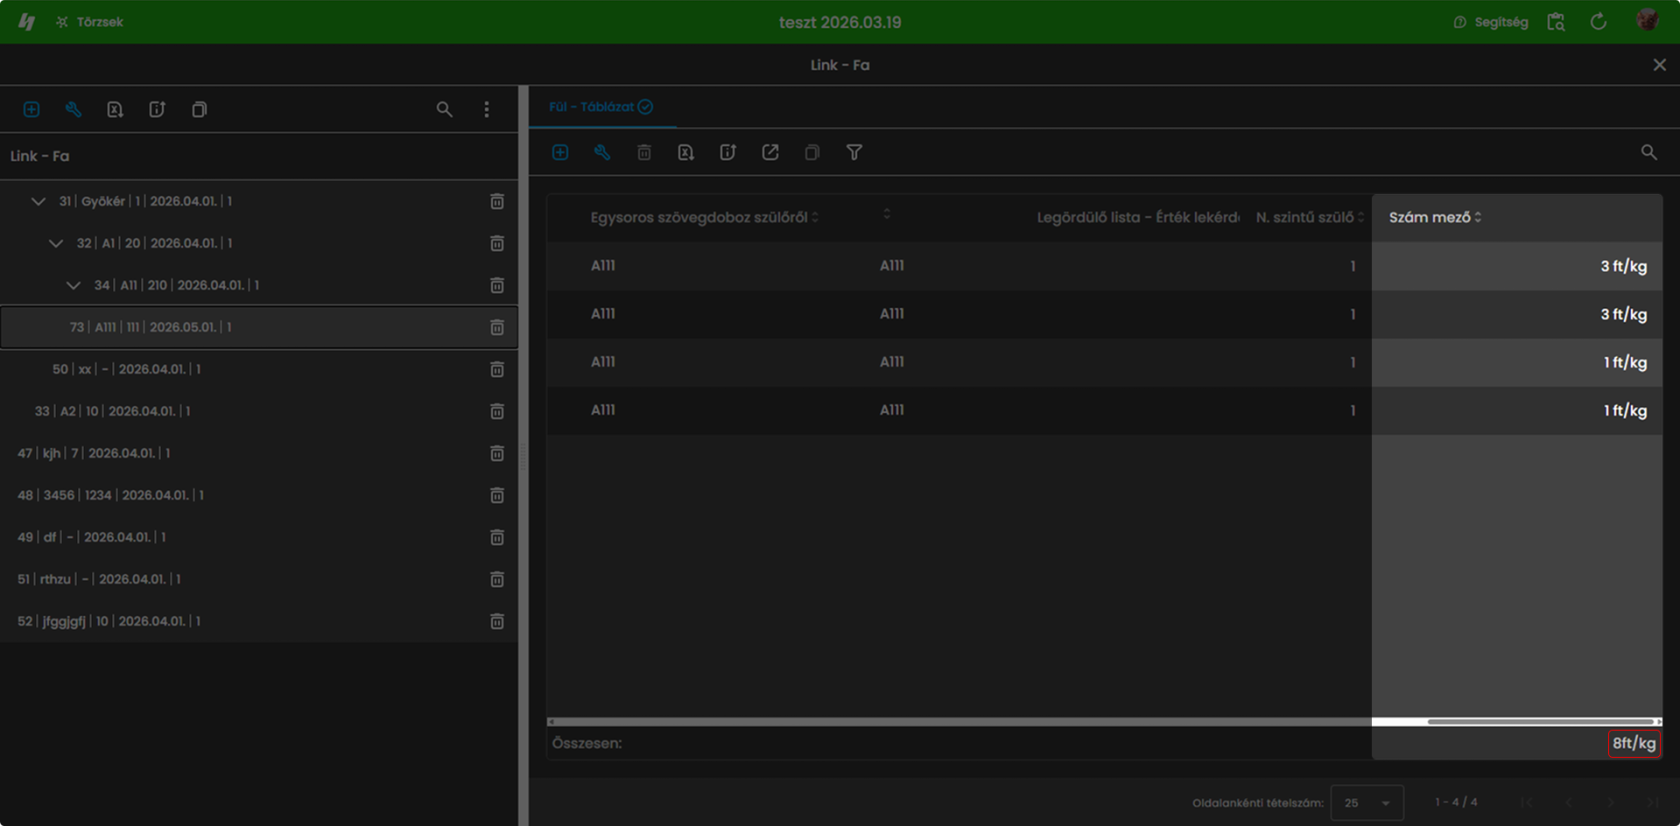
Task: Collapse the 31 | Gyökér tree node
Action: pyautogui.click(x=38, y=201)
